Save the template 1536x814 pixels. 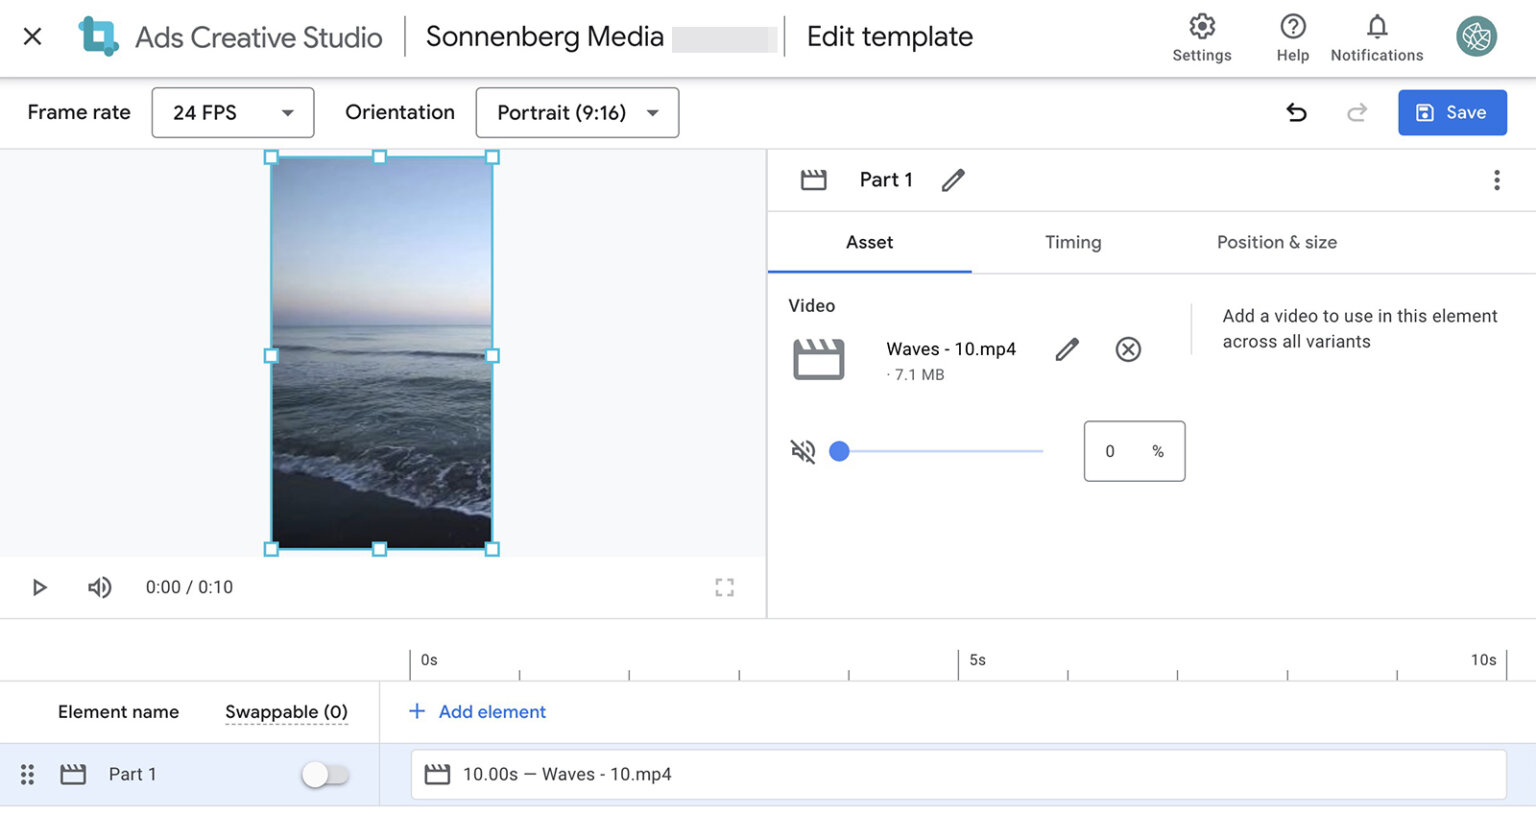pos(1452,112)
